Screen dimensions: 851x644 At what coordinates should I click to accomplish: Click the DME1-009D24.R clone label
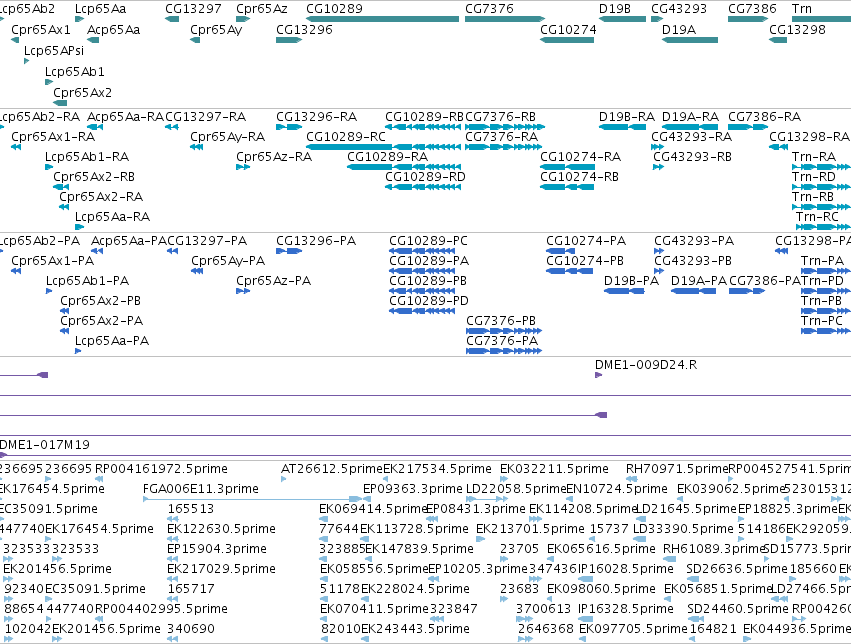pos(646,365)
